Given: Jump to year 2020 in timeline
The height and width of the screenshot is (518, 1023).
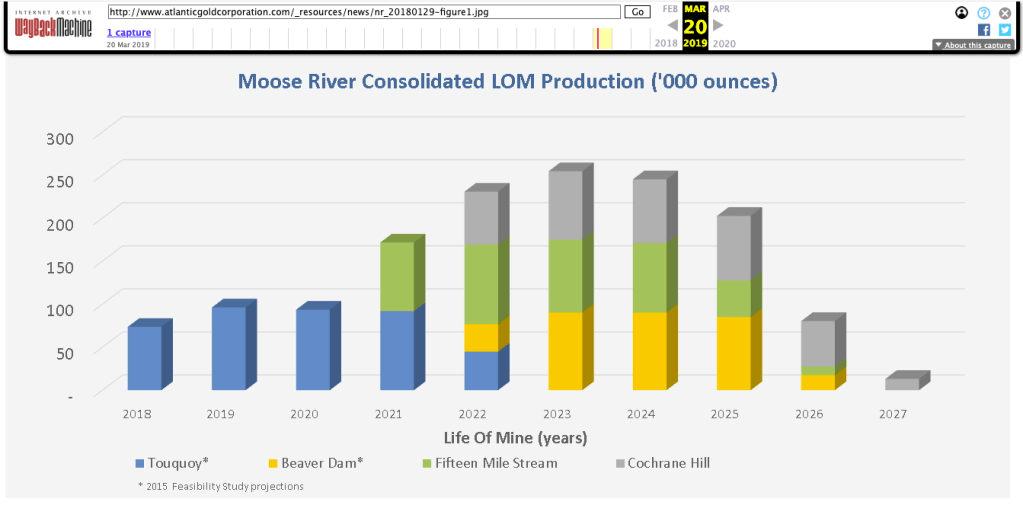Looking at the screenshot, I should pyautogui.click(x=723, y=44).
